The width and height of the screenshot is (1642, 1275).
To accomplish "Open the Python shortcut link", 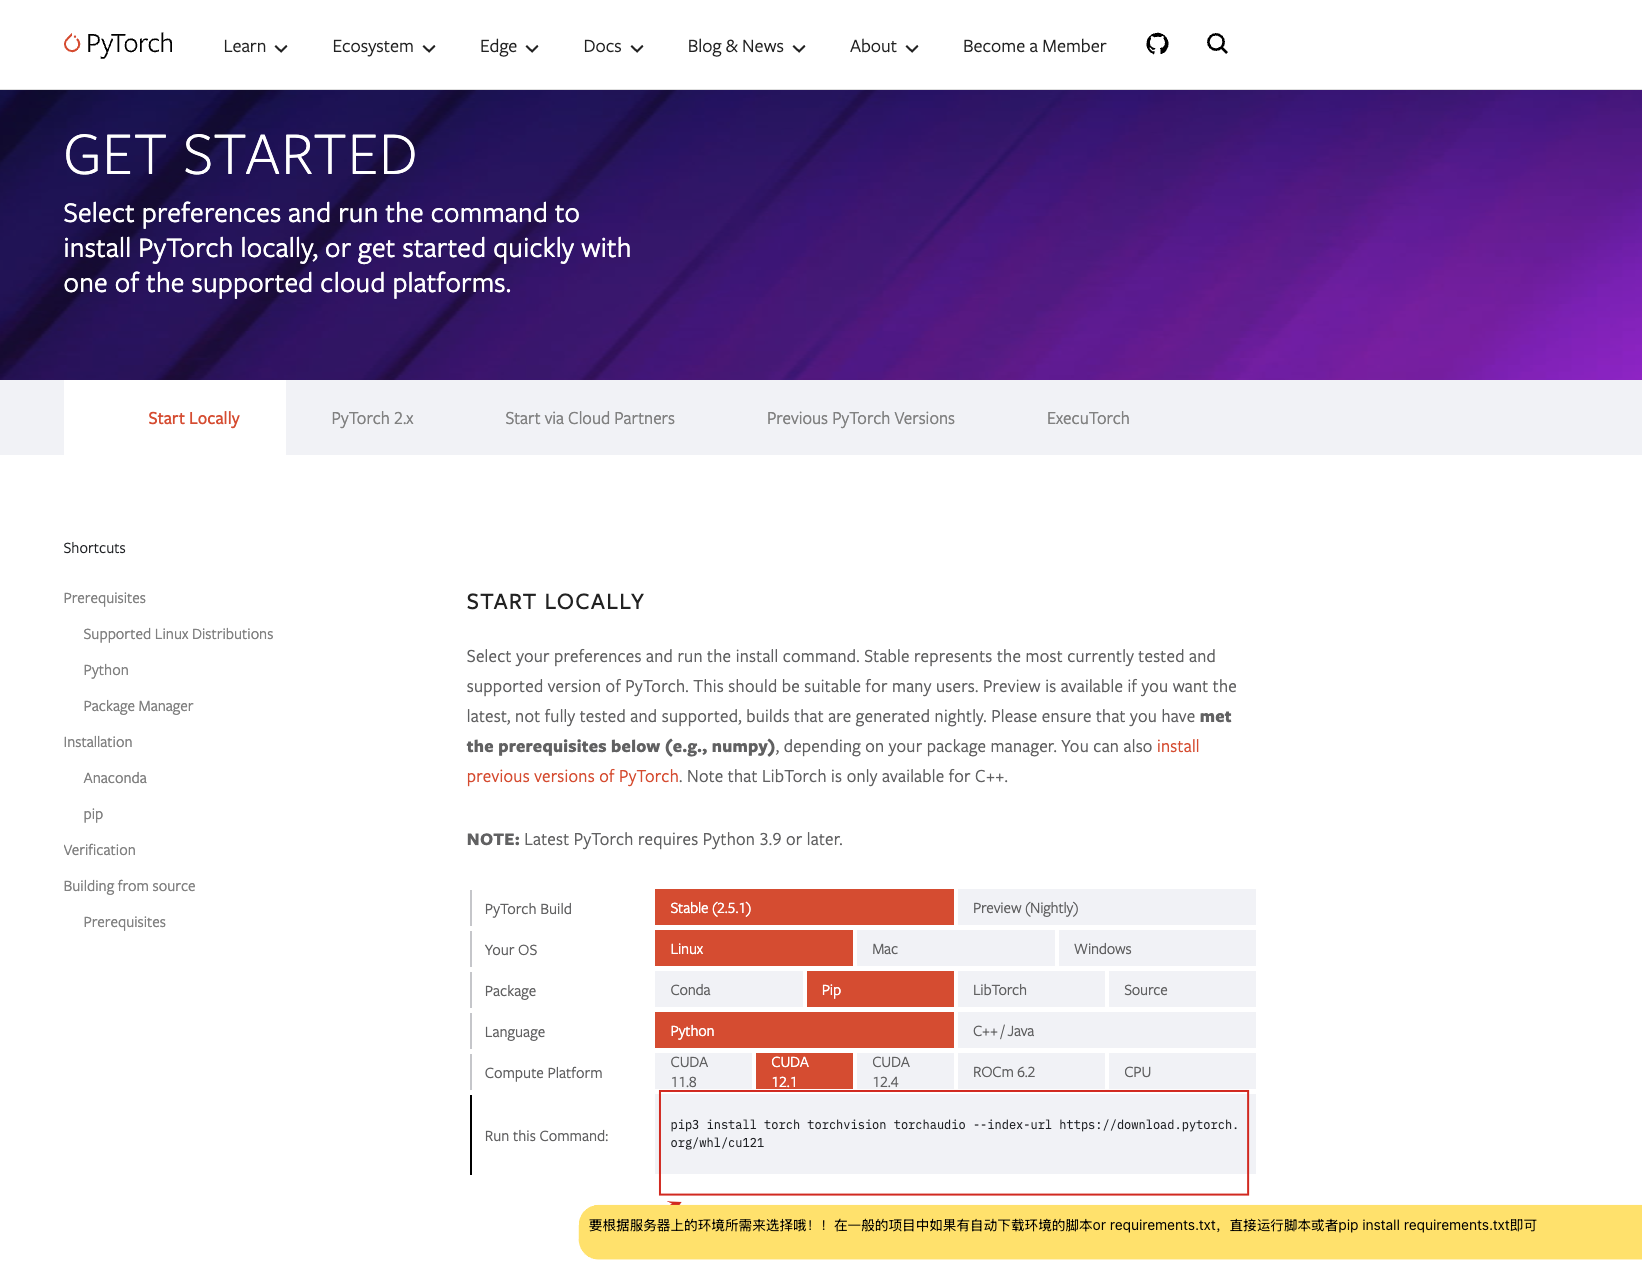I will coord(106,670).
